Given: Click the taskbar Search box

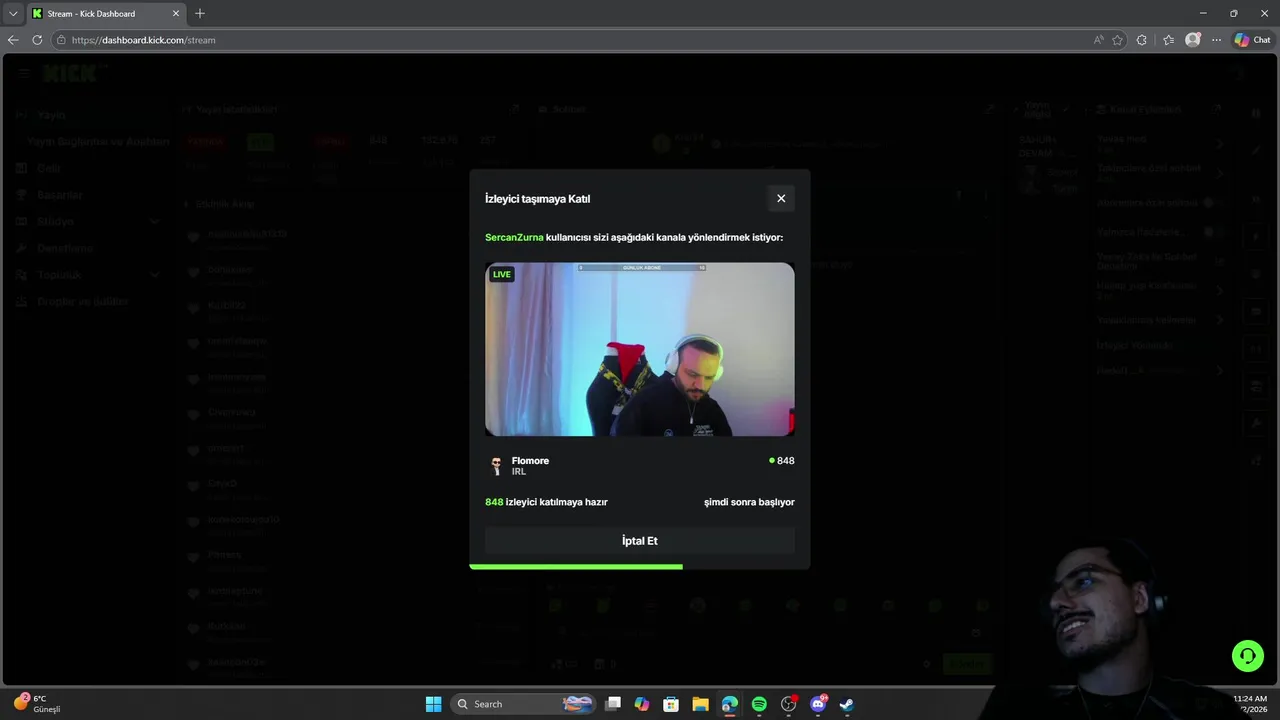Looking at the screenshot, I should 523,704.
